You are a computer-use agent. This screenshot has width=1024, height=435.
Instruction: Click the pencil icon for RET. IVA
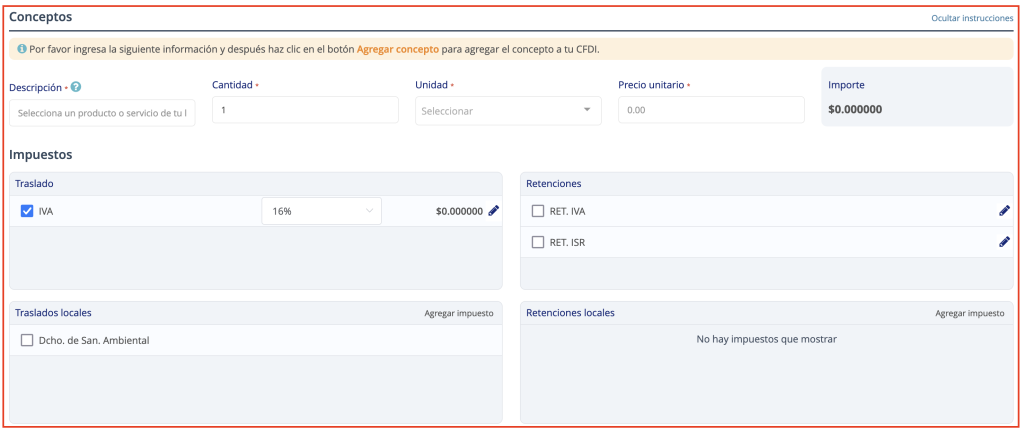point(1004,210)
